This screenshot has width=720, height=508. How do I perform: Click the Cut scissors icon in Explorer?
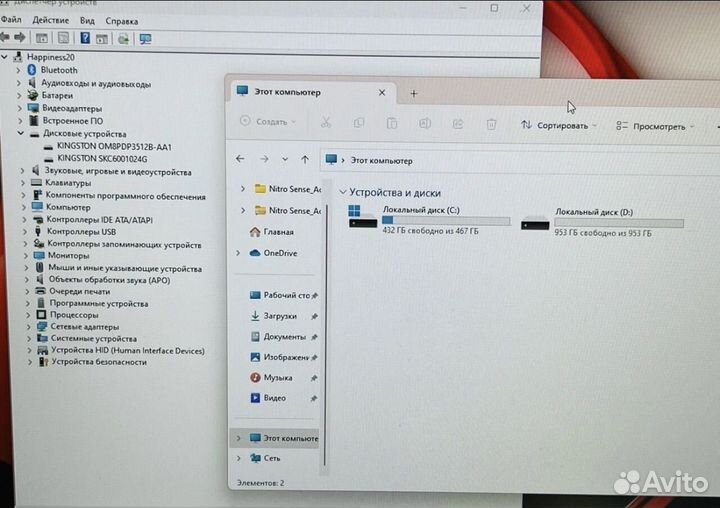coord(326,122)
